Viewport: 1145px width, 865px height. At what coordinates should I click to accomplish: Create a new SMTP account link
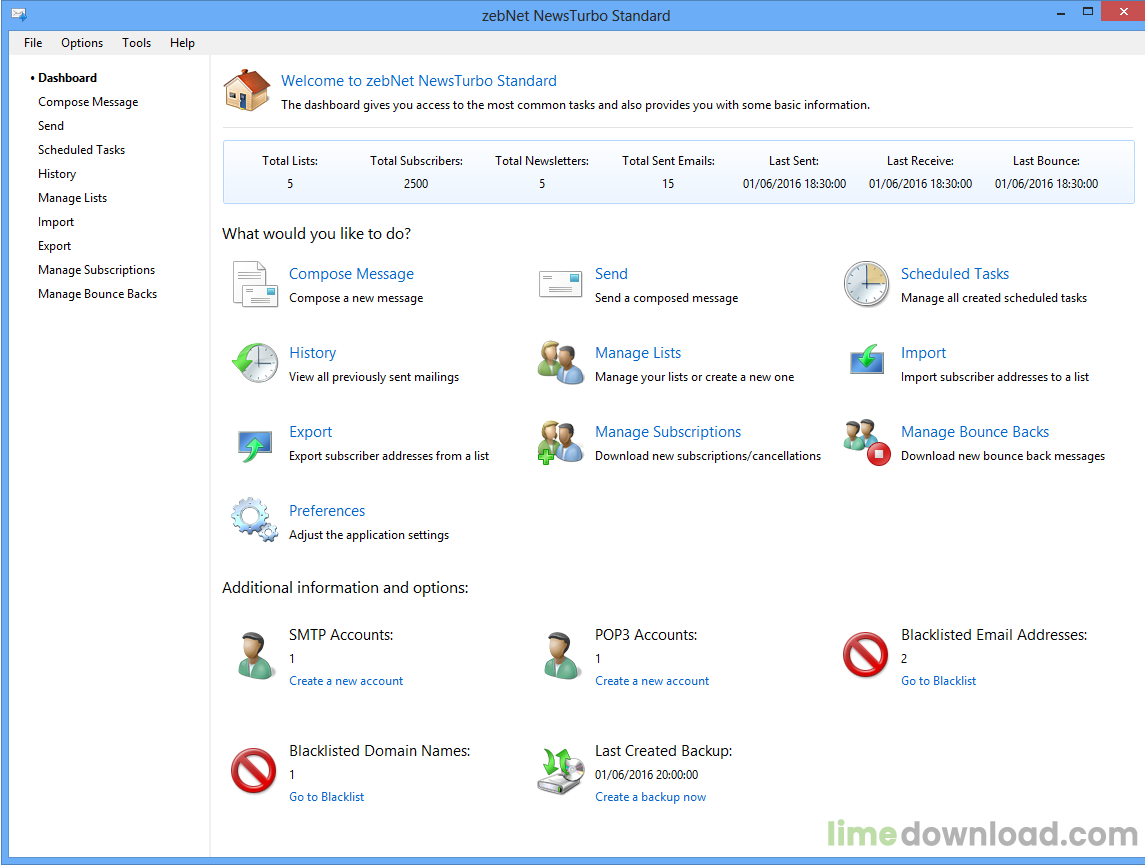[346, 681]
